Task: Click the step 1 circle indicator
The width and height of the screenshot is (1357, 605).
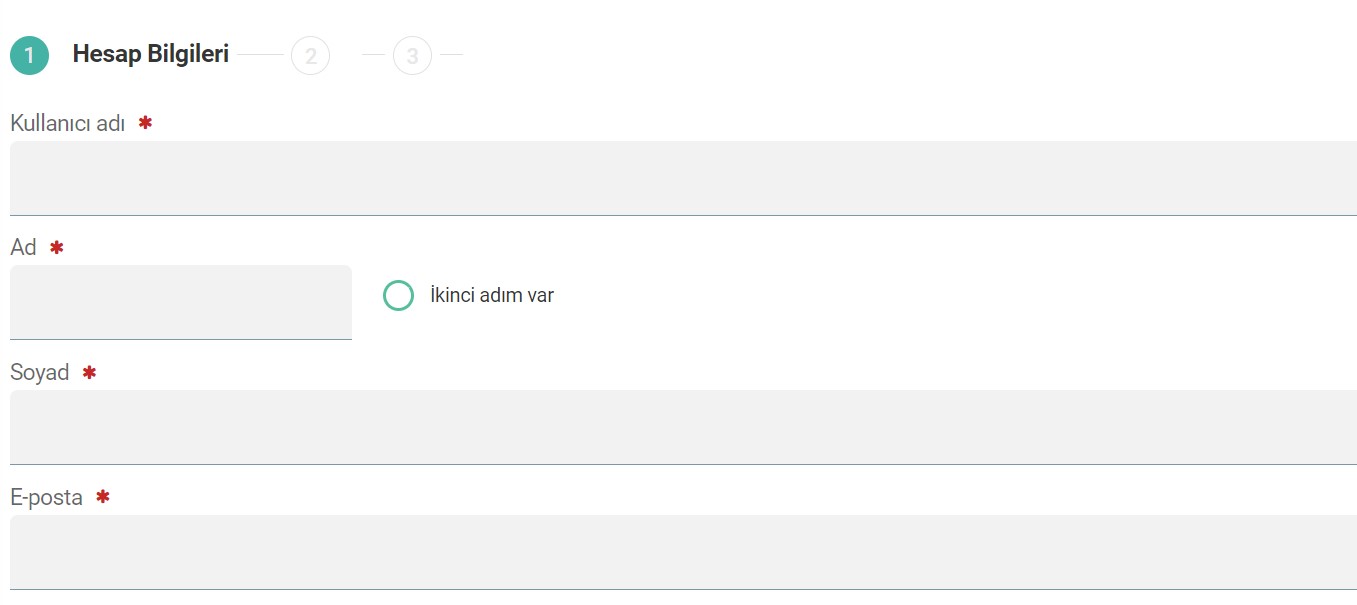Action: coord(29,55)
